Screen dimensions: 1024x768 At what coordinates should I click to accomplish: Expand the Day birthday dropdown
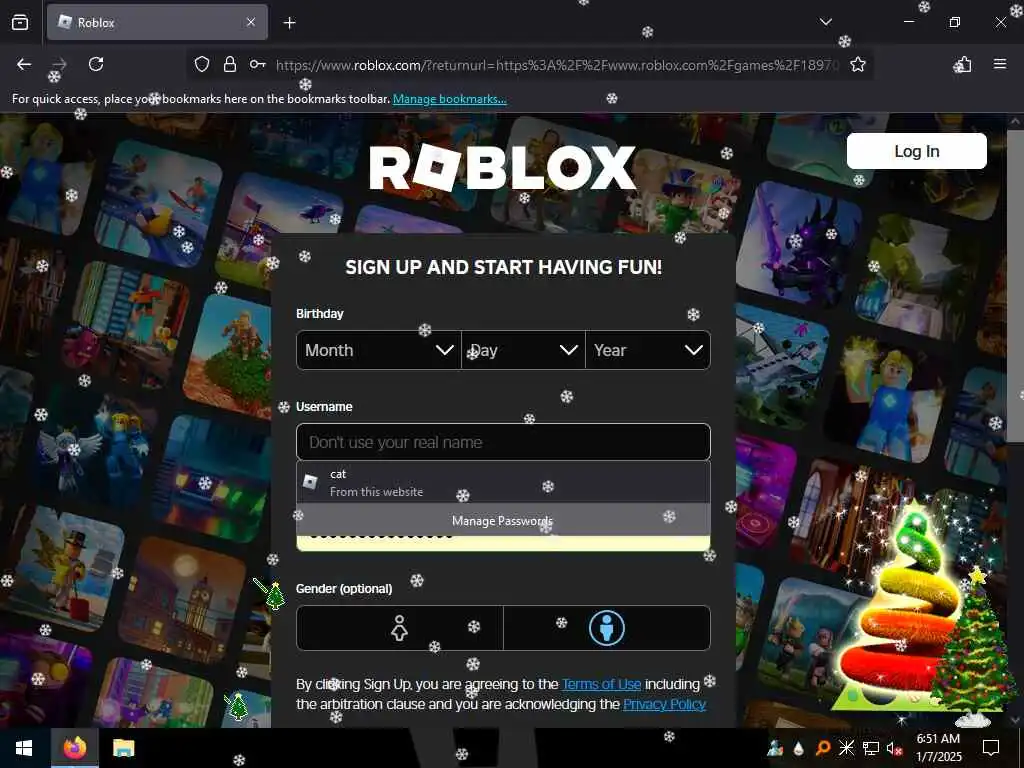pyautogui.click(x=523, y=350)
